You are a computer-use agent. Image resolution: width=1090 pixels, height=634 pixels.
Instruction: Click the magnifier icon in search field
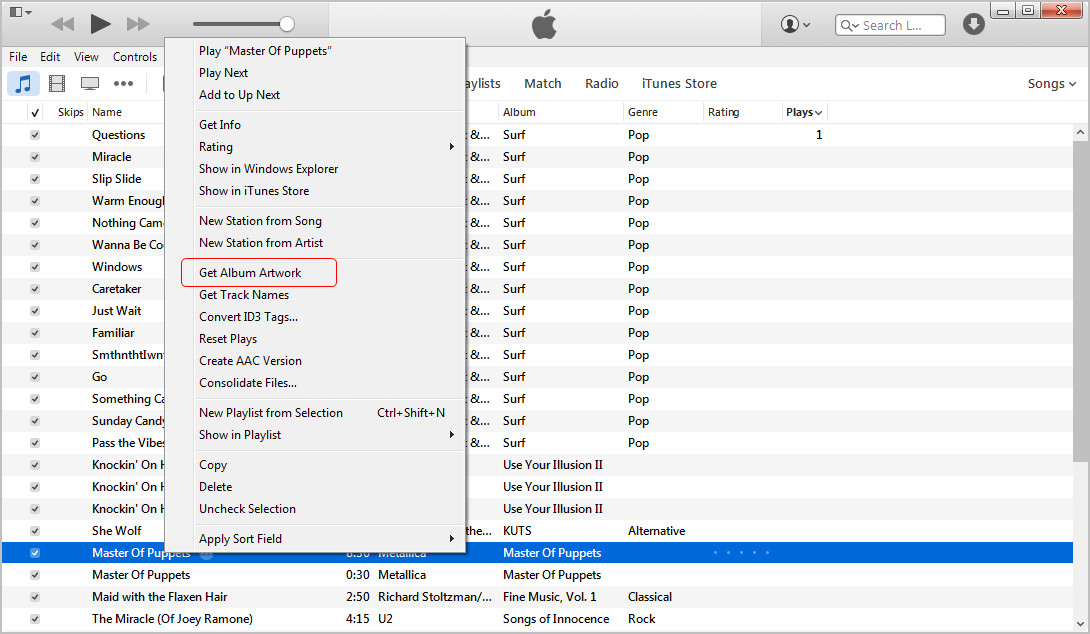pos(849,26)
